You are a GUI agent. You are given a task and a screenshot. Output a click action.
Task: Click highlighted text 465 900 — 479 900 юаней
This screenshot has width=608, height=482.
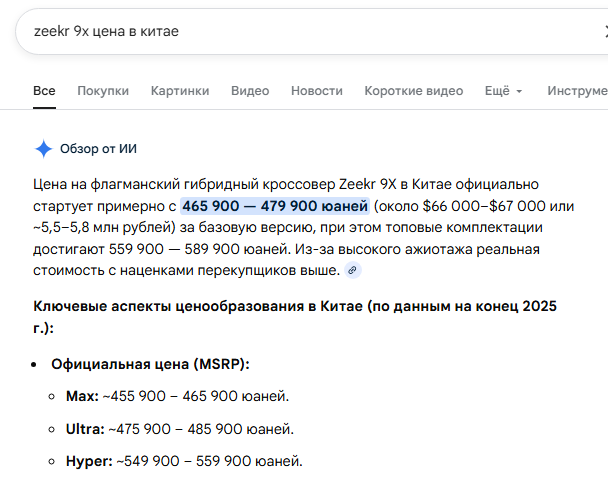click(x=275, y=206)
